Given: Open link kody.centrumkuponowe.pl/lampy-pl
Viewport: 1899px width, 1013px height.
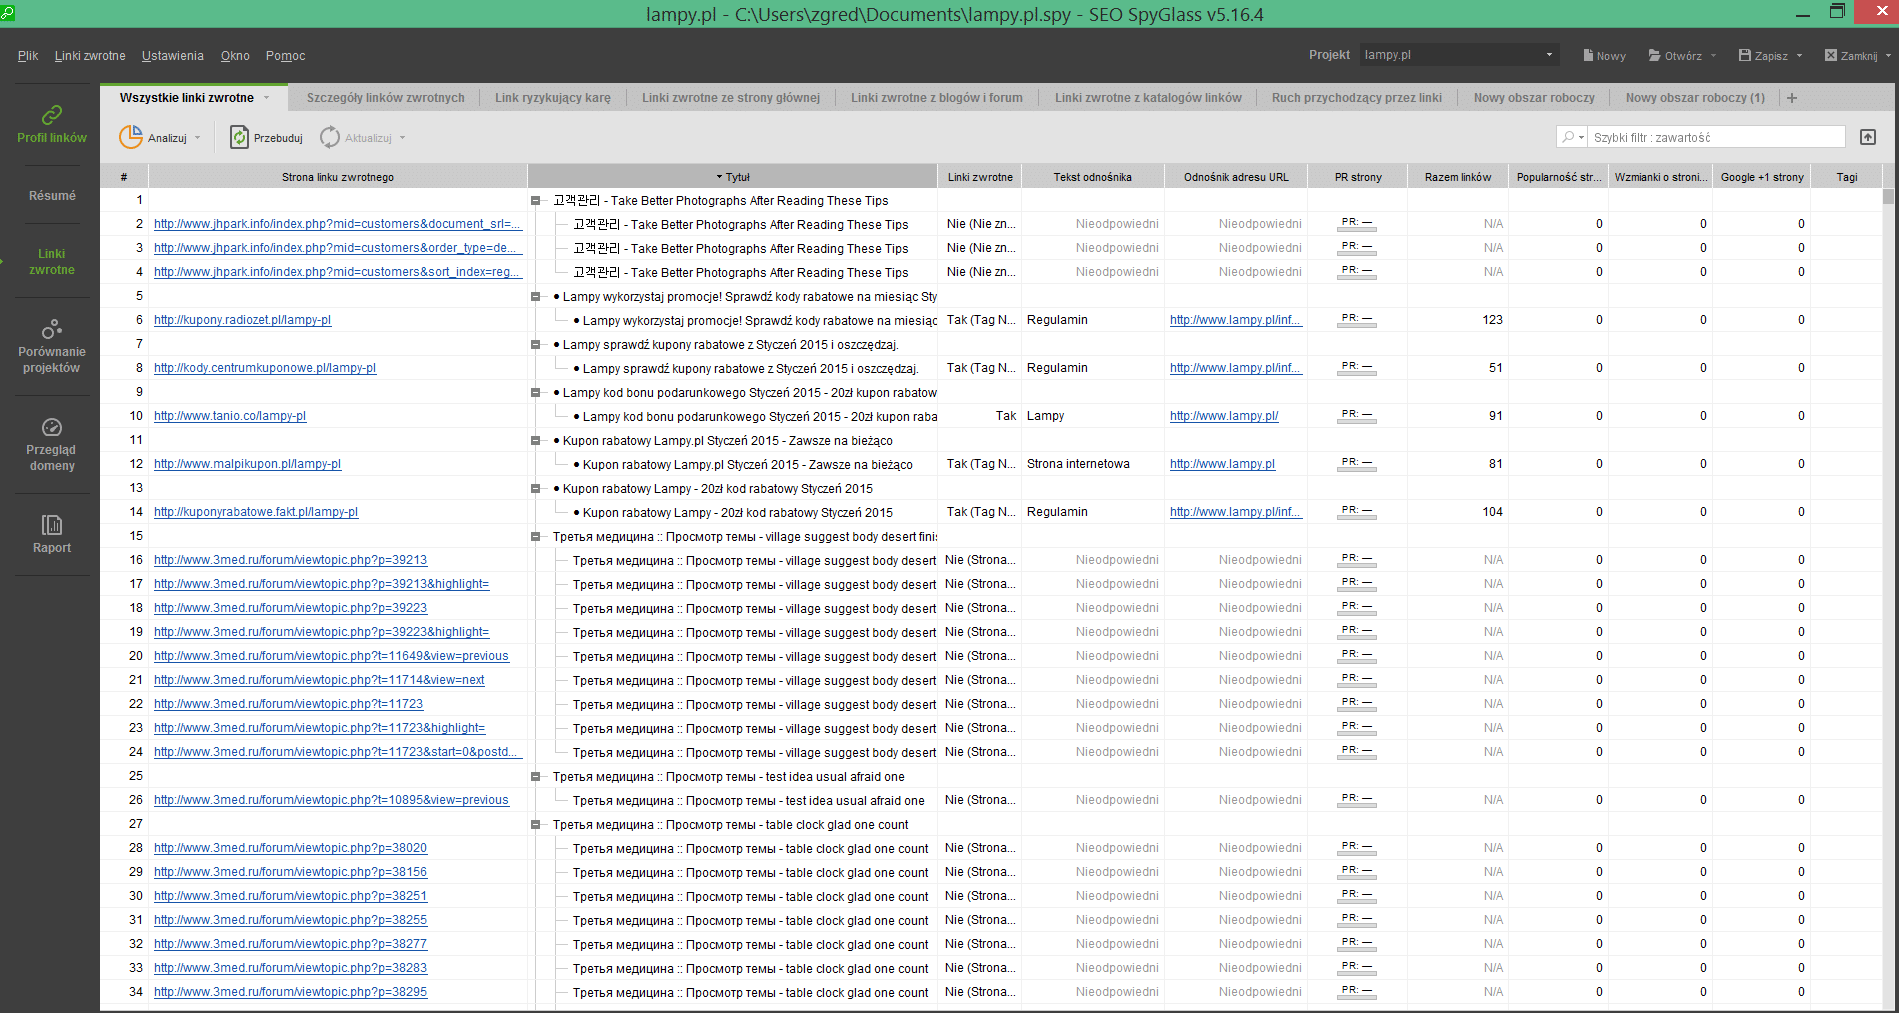Looking at the screenshot, I should click(x=265, y=368).
